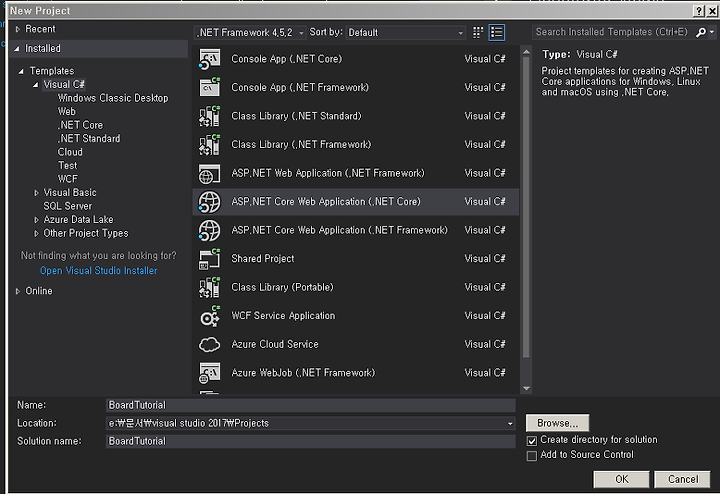
Task: Click the Class Library (.NET Framework) icon
Action: click(209, 145)
